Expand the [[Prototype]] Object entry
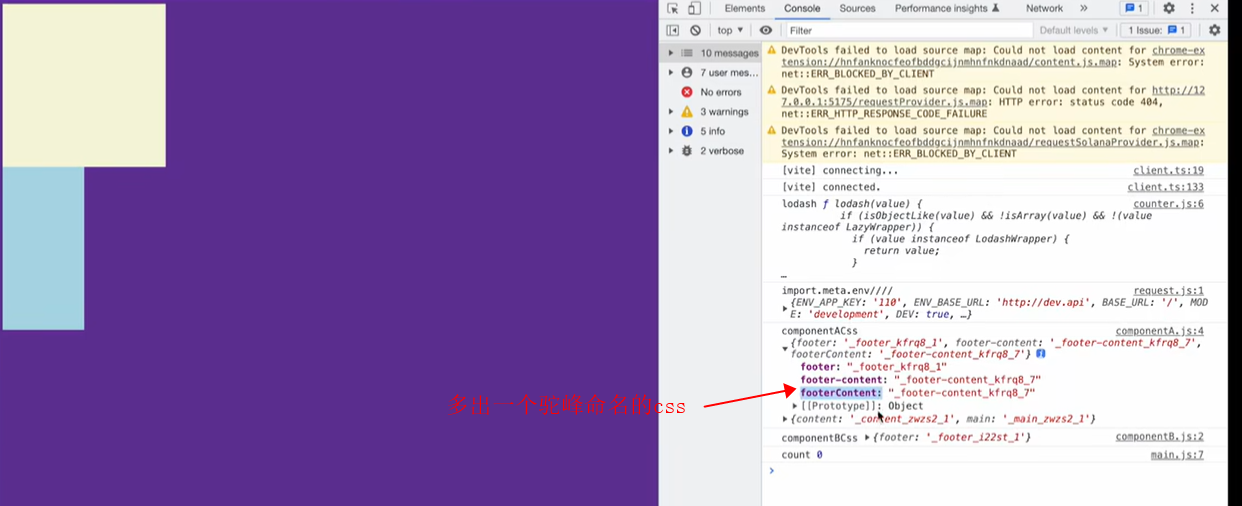This screenshot has width=1242, height=506. coord(796,406)
